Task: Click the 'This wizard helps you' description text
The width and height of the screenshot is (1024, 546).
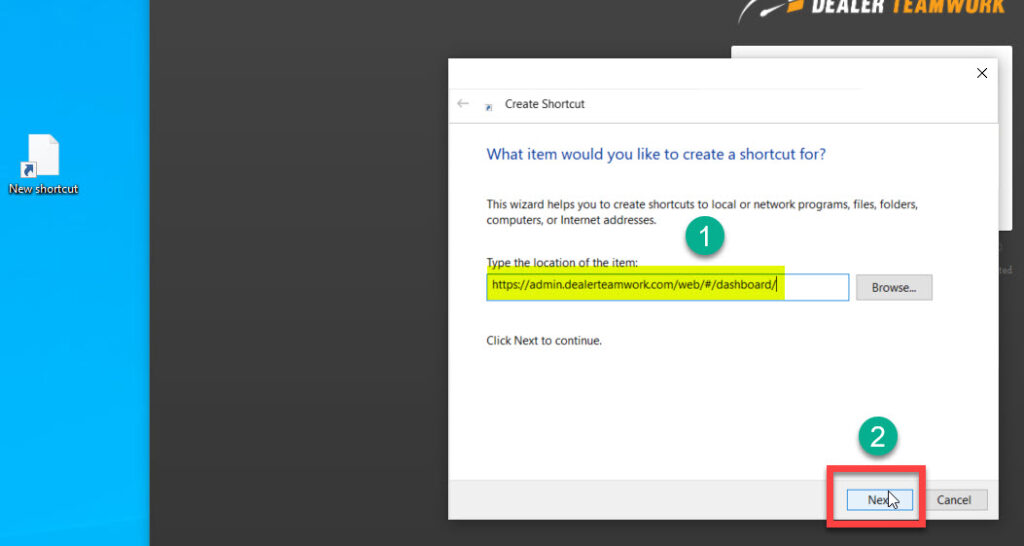Action: tap(702, 212)
